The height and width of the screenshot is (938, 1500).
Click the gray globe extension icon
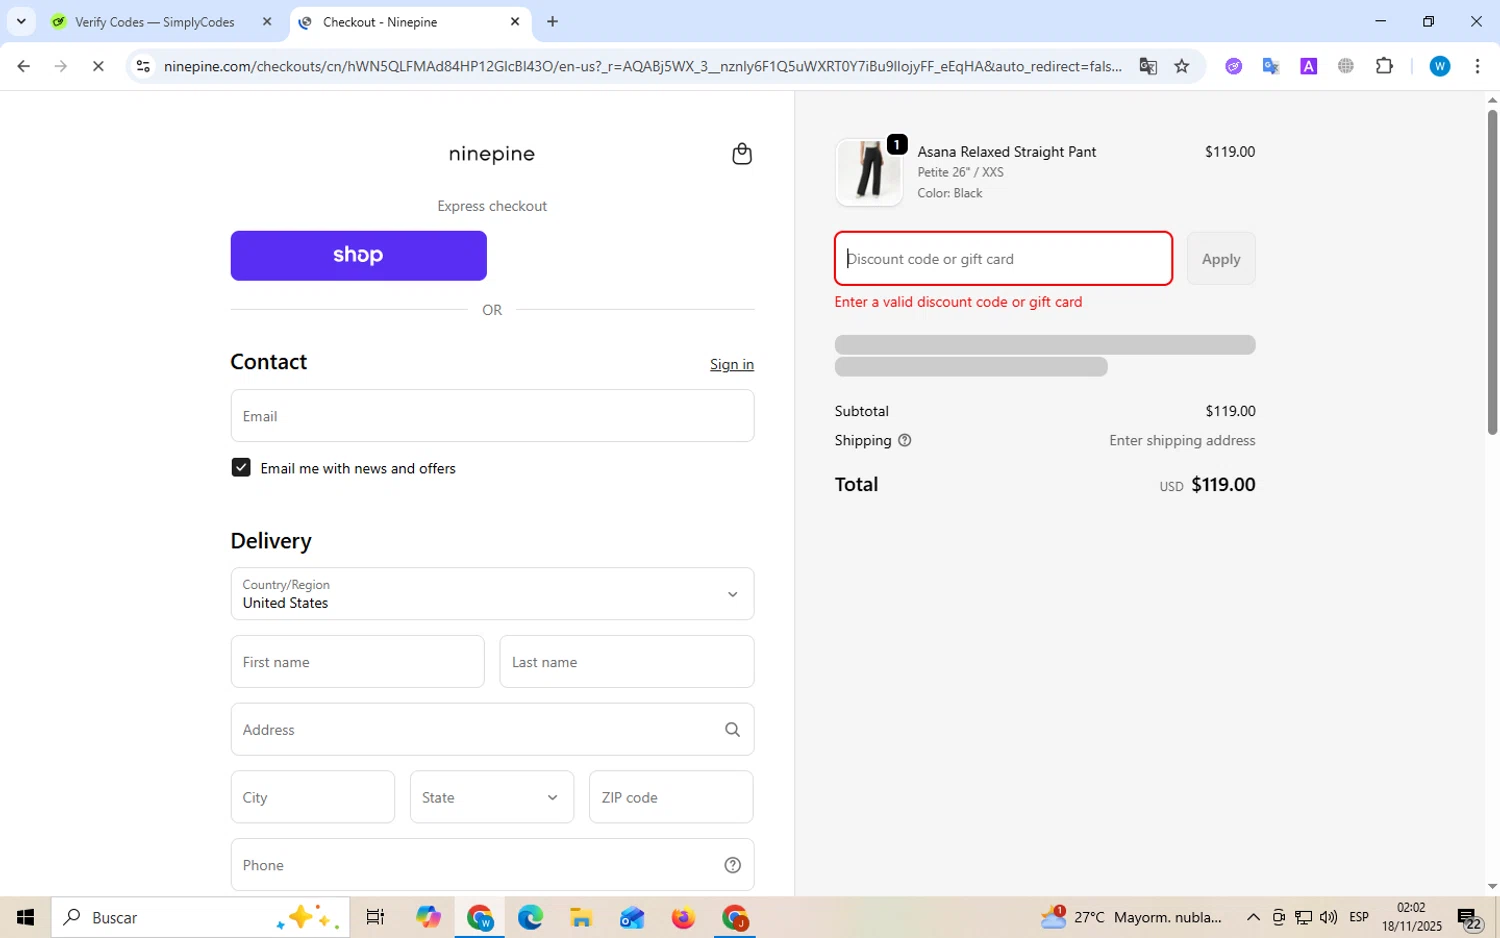(x=1346, y=66)
